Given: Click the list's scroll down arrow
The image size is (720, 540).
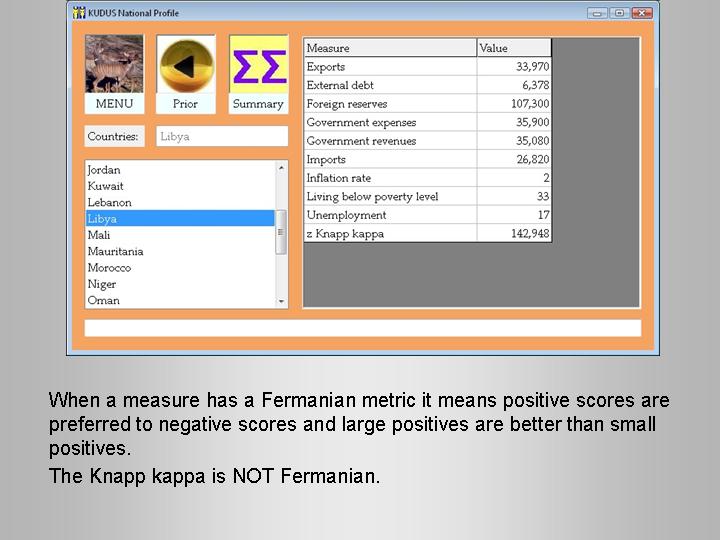Looking at the screenshot, I should point(281,301).
